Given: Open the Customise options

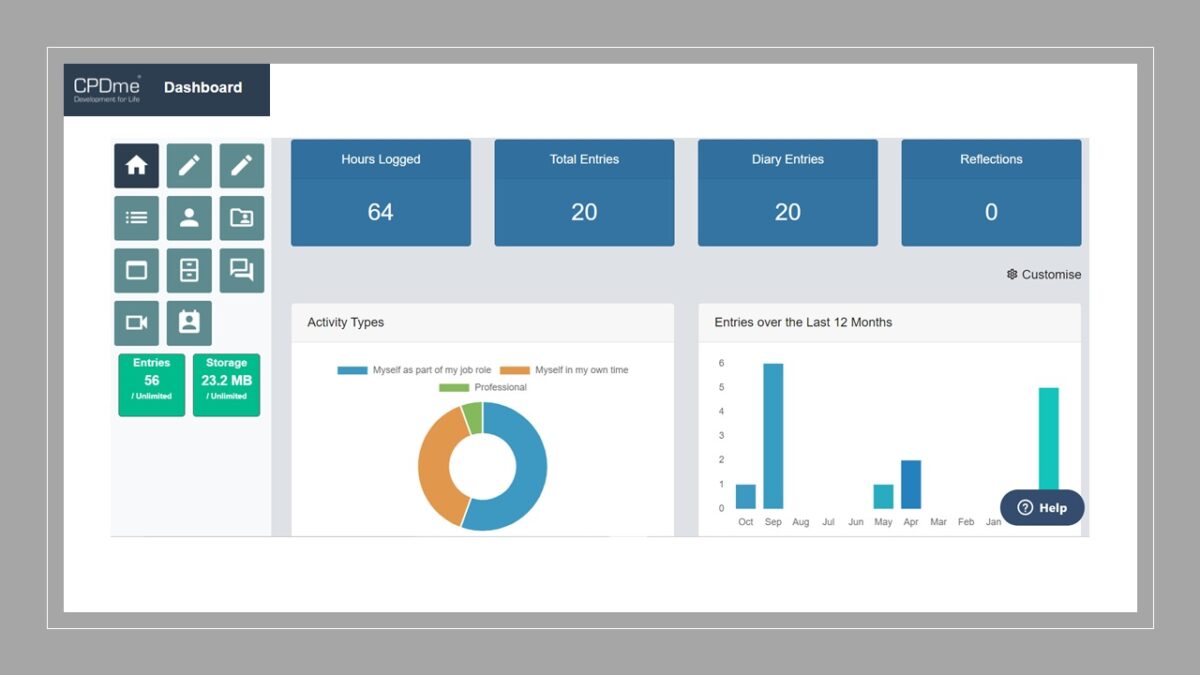Looking at the screenshot, I should tap(1044, 274).
